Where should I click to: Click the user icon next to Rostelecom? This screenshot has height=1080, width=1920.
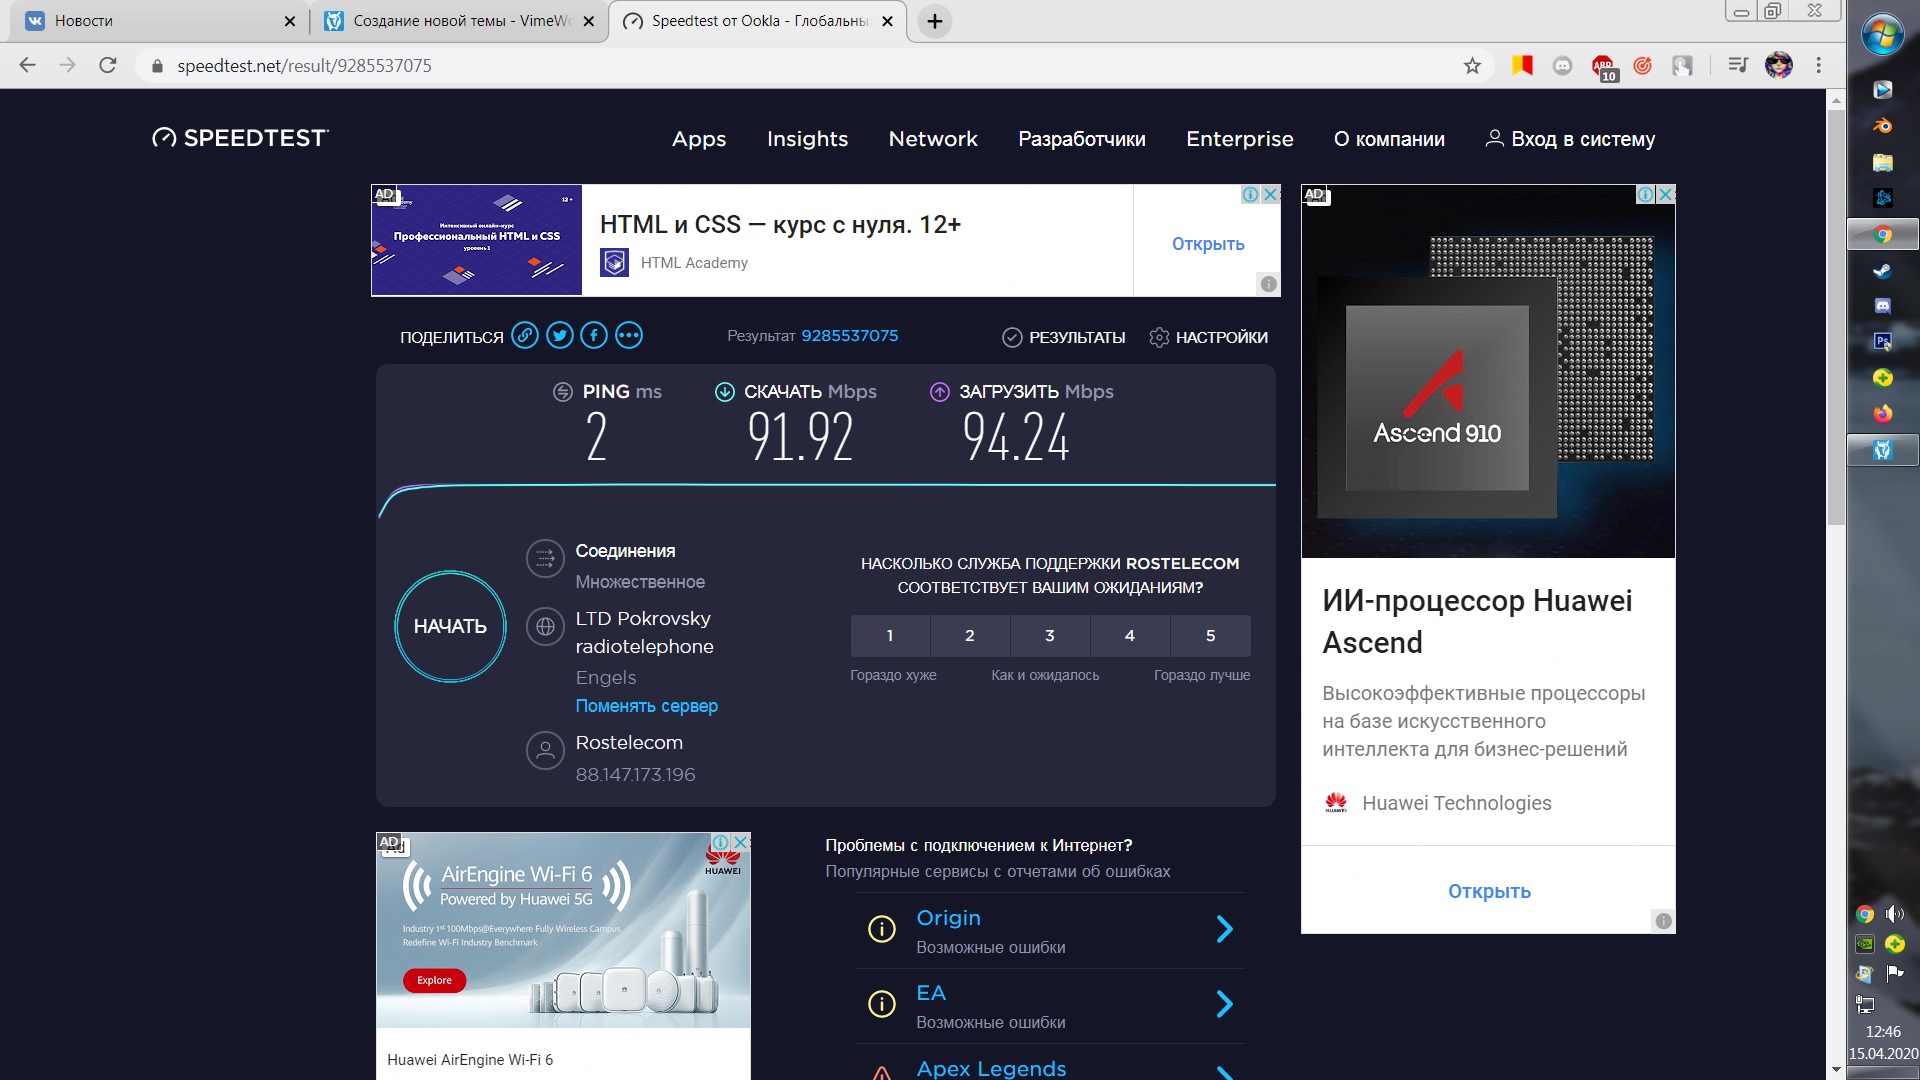tap(545, 750)
